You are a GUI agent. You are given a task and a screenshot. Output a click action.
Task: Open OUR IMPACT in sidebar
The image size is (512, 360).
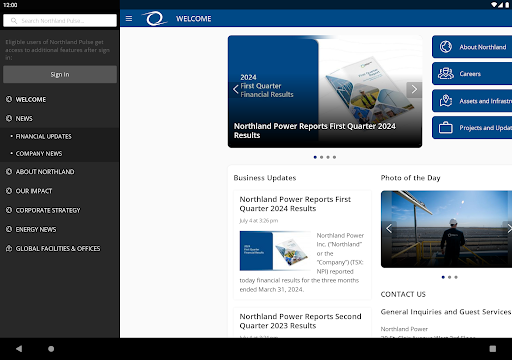coord(60,191)
